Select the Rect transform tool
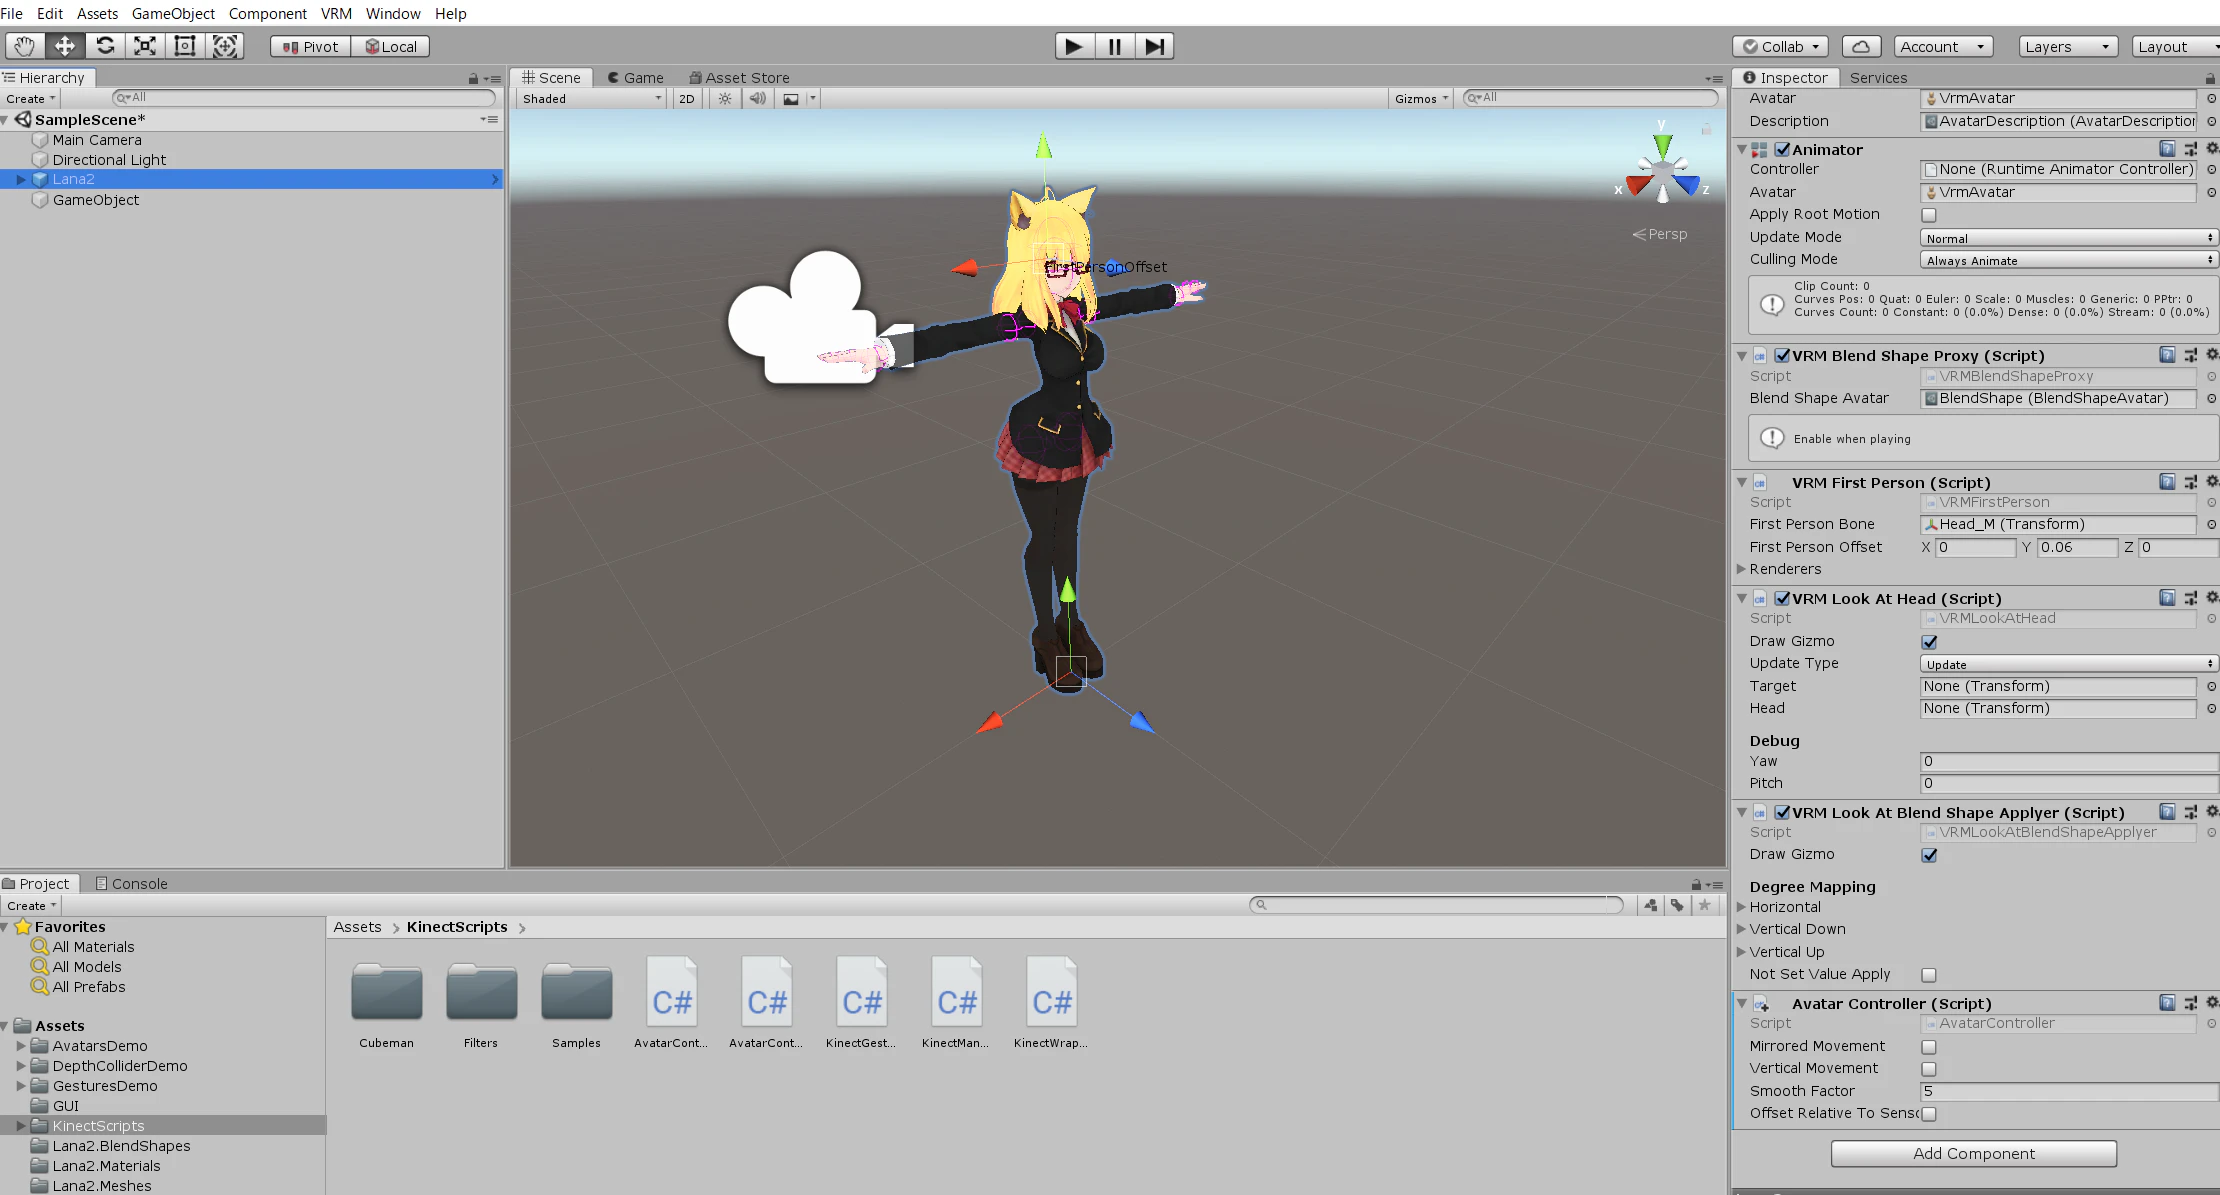 pyautogui.click(x=185, y=46)
